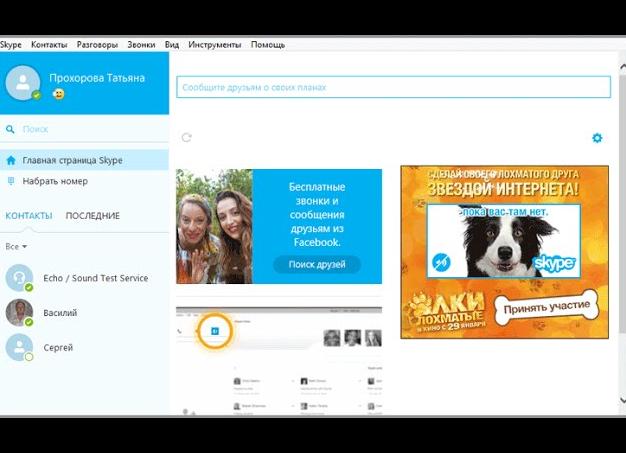Open the Контакты menu
This screenshot has height=453, width=626.
[49, 45]
